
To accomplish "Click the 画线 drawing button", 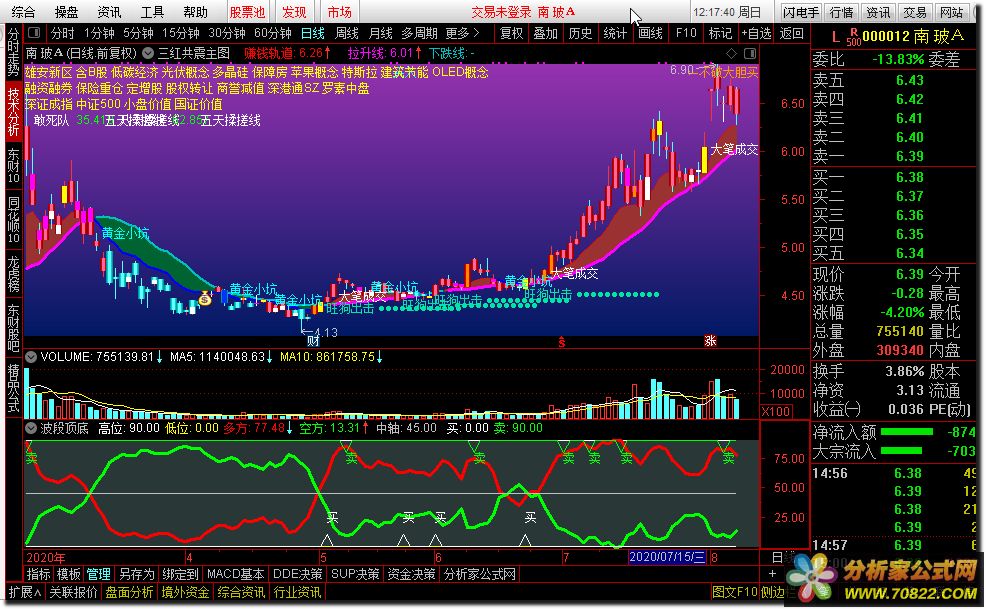I will [650, 33].
